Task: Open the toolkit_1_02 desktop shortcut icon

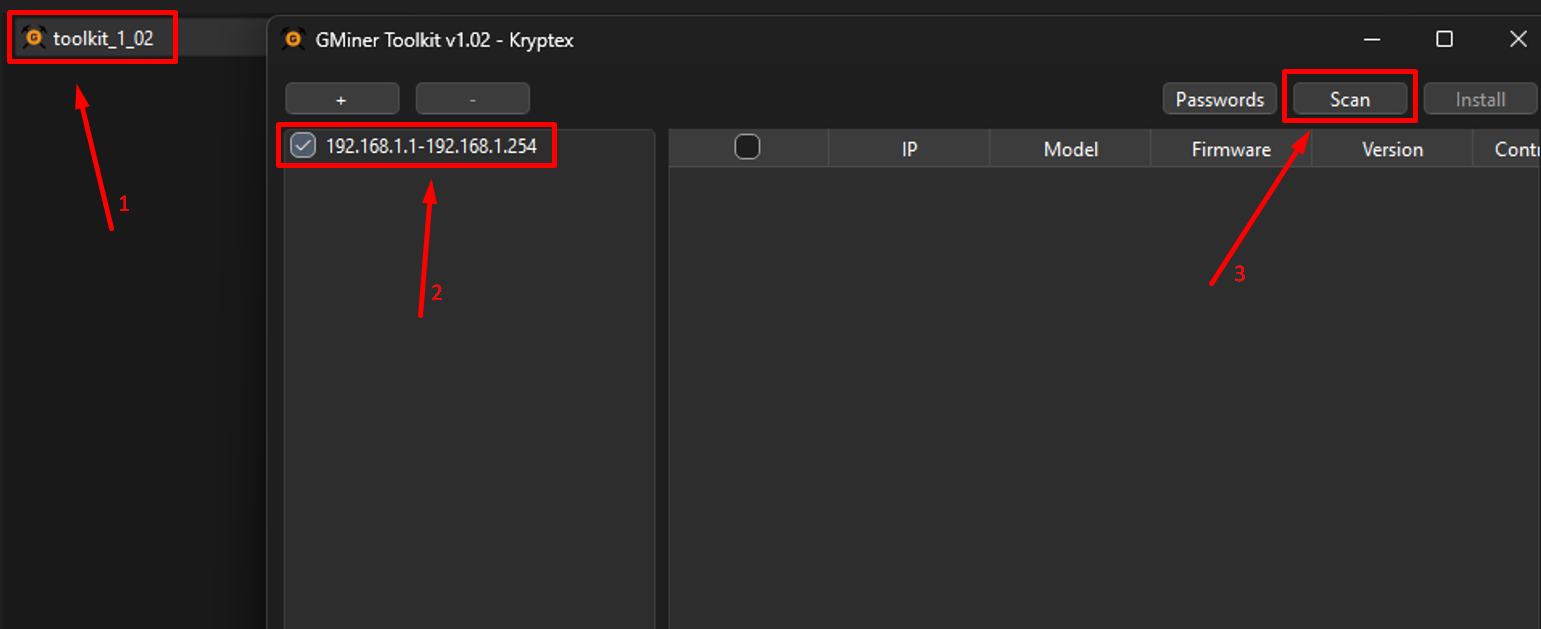Action: [34, 38]
